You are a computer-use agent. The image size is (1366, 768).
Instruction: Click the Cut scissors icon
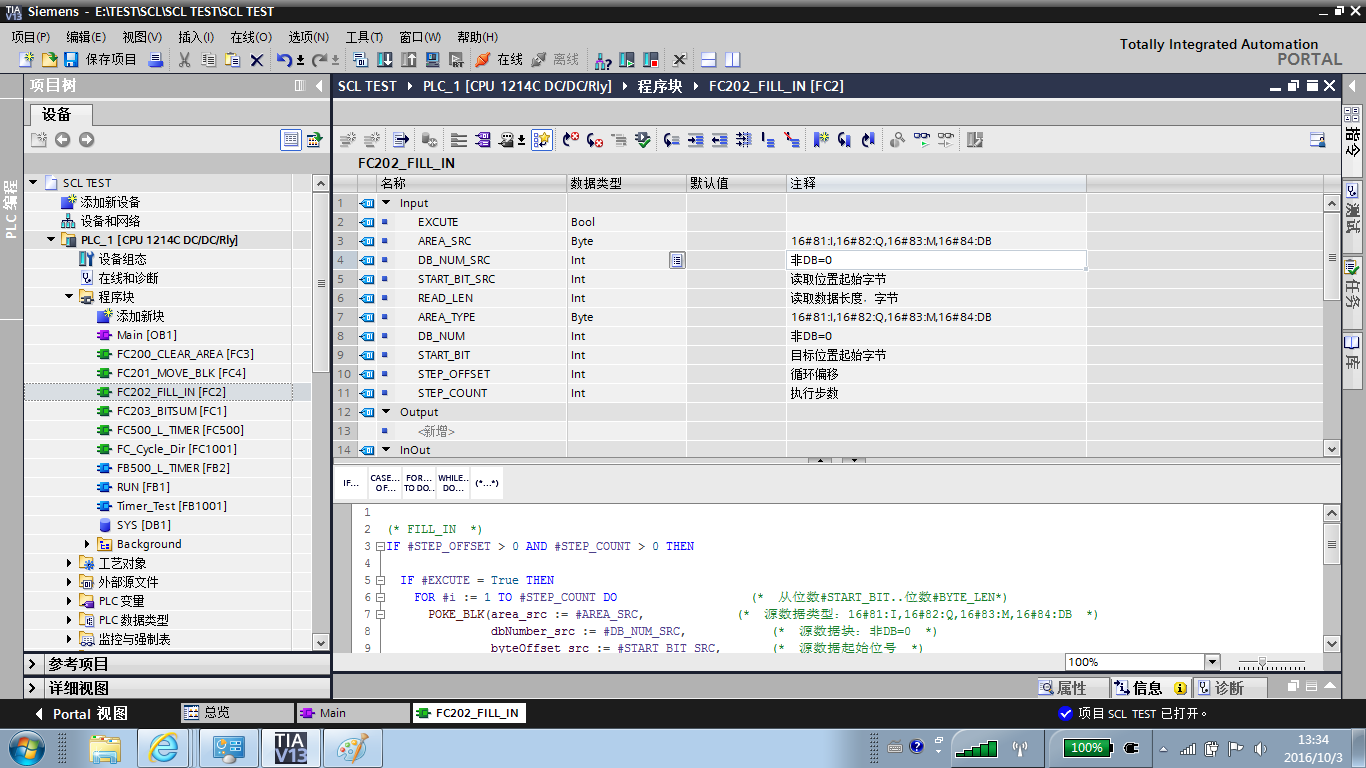184,60
